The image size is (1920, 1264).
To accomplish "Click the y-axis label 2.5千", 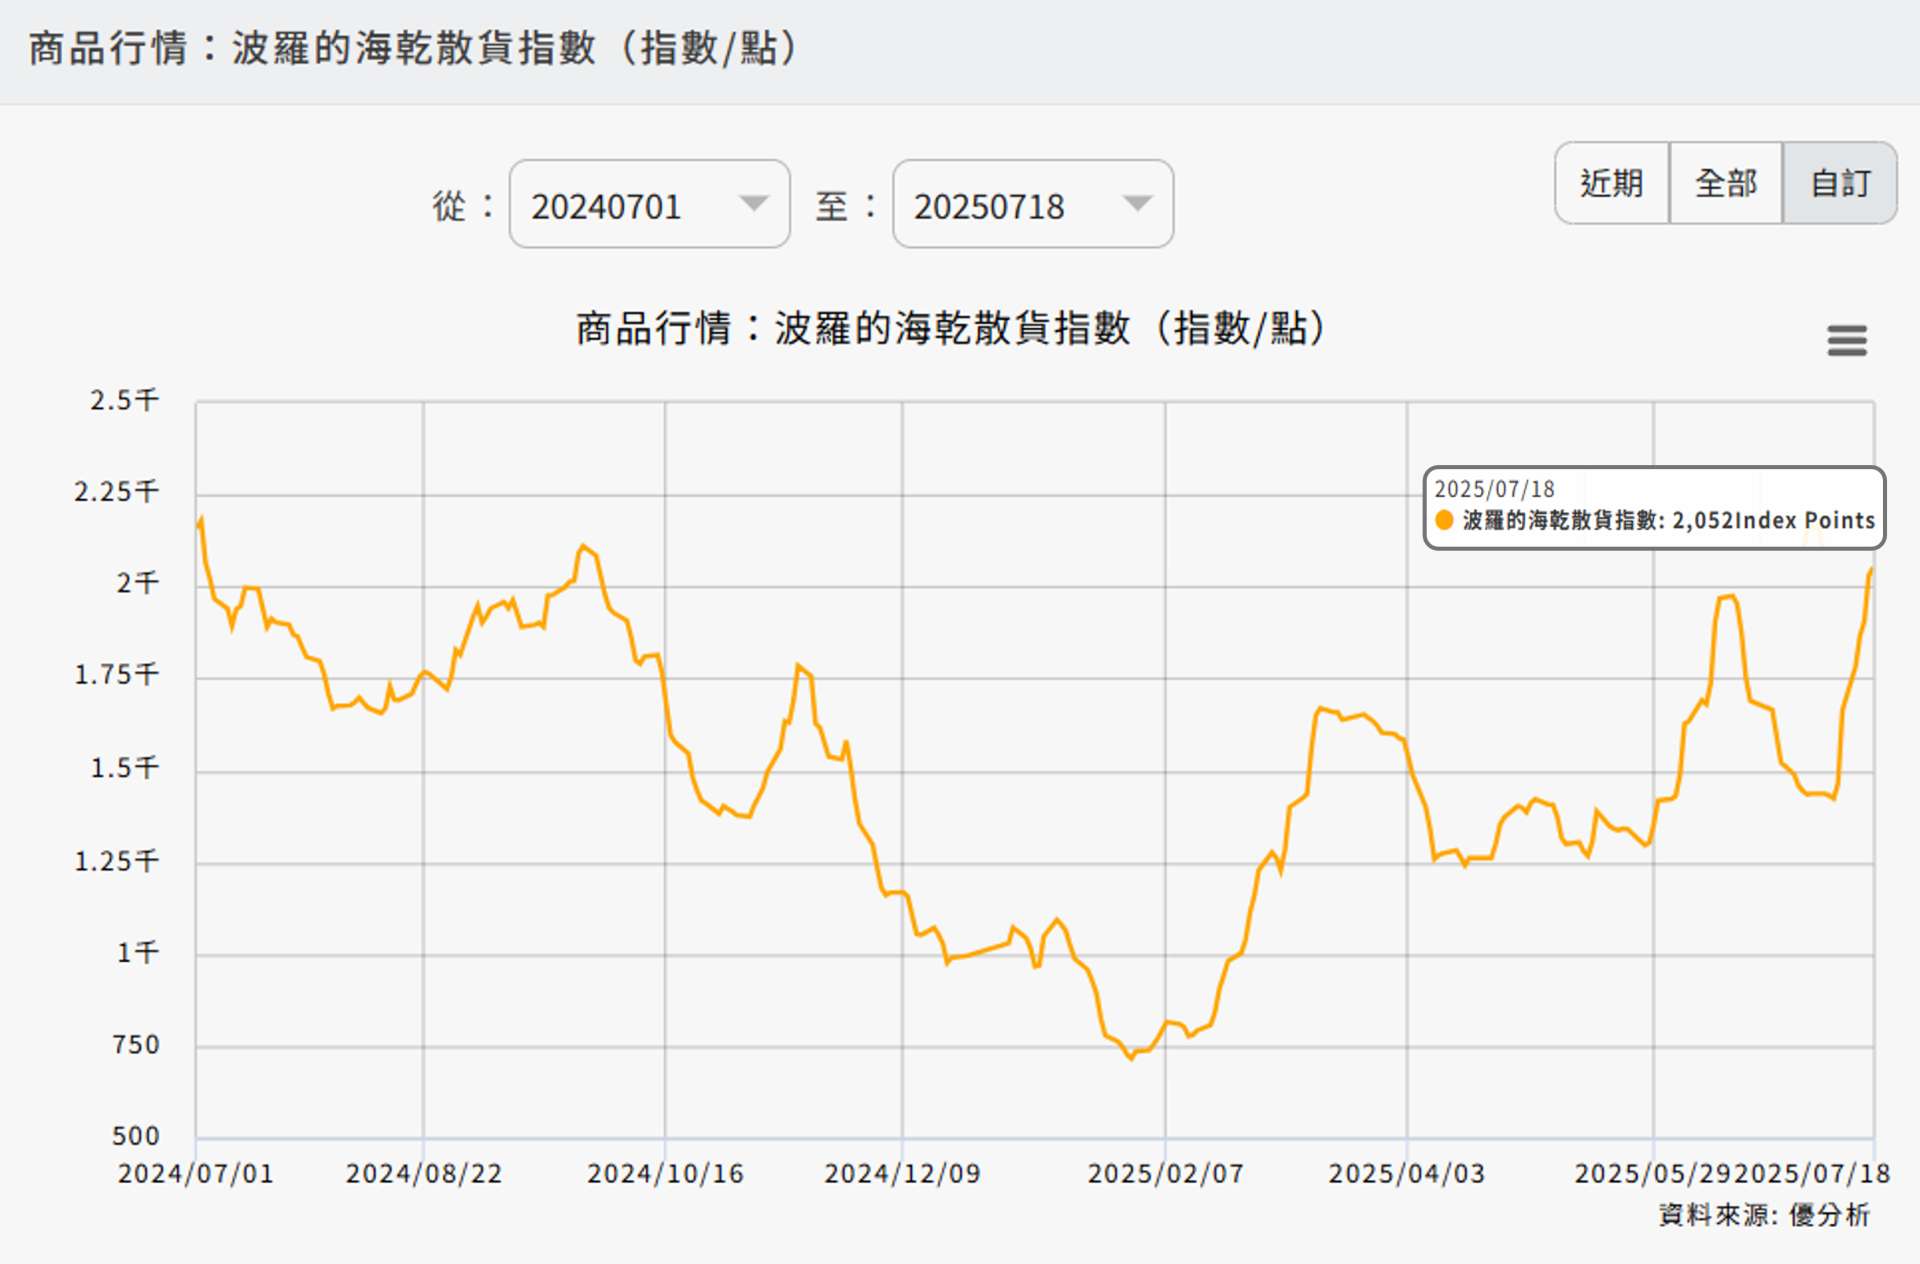I will (x=124, y=400).
